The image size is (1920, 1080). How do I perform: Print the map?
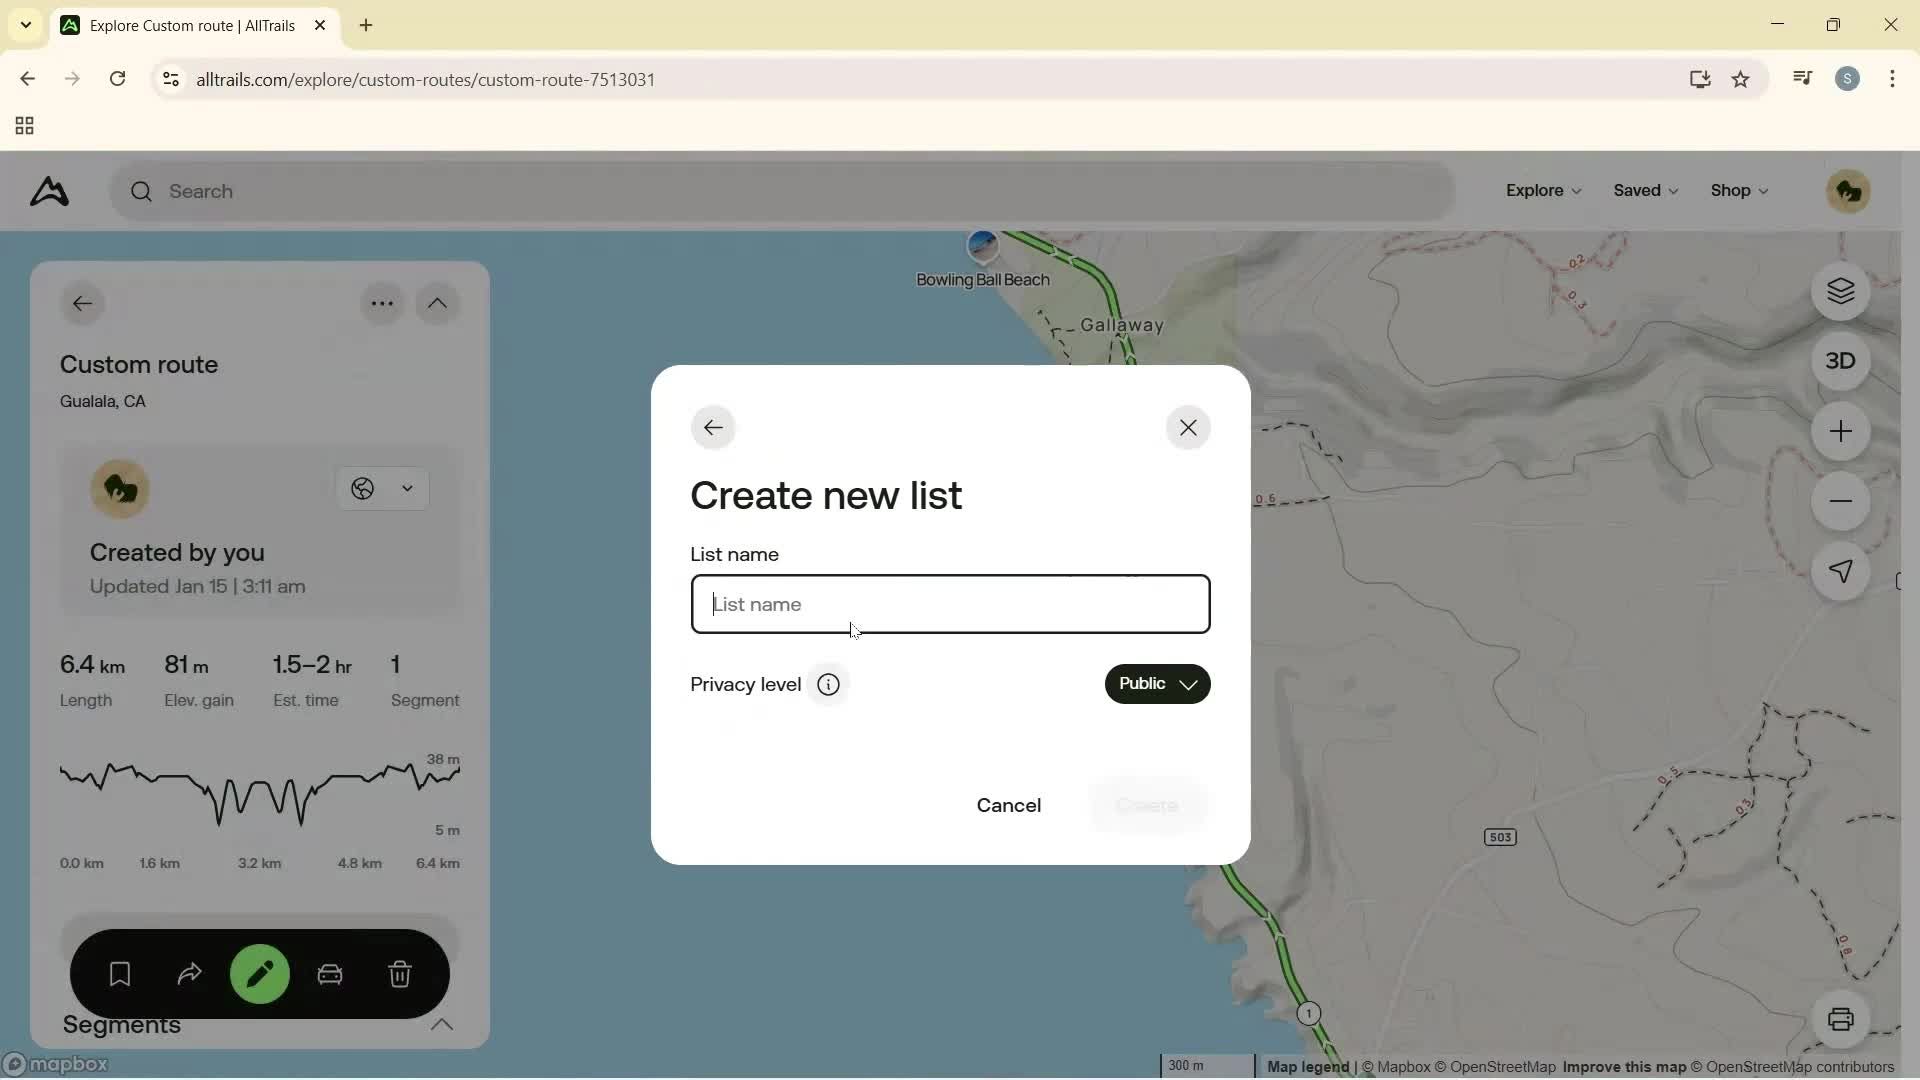click(1843, 1018)
